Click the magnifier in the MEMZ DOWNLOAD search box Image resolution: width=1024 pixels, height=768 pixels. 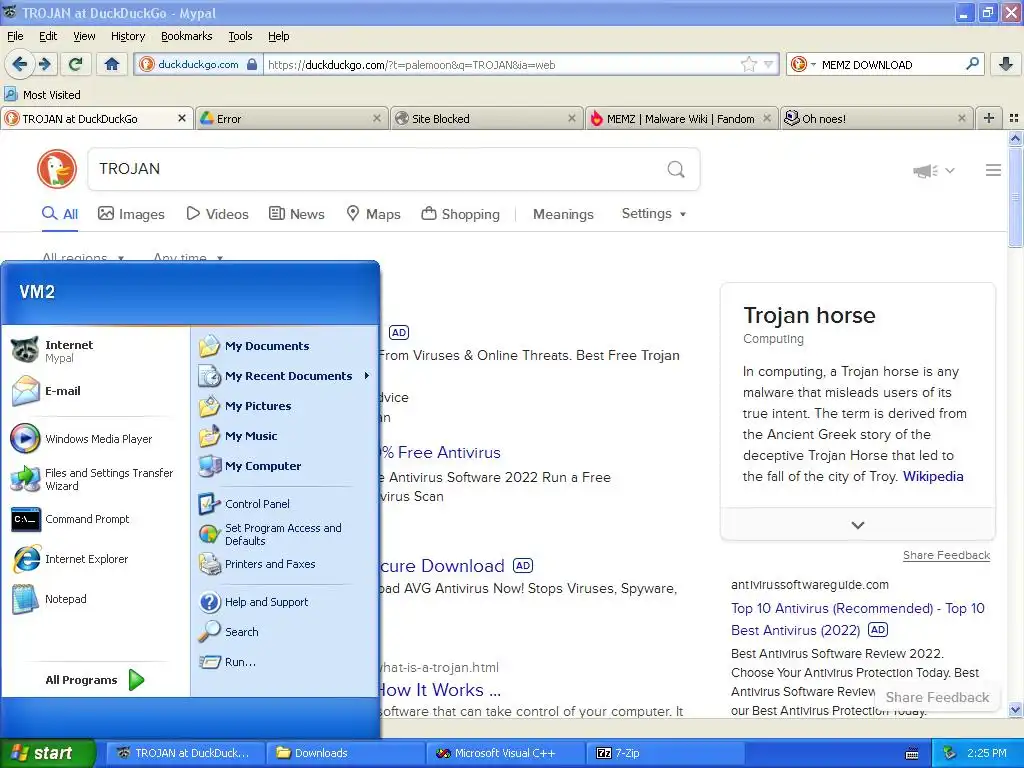click(972, 64)
